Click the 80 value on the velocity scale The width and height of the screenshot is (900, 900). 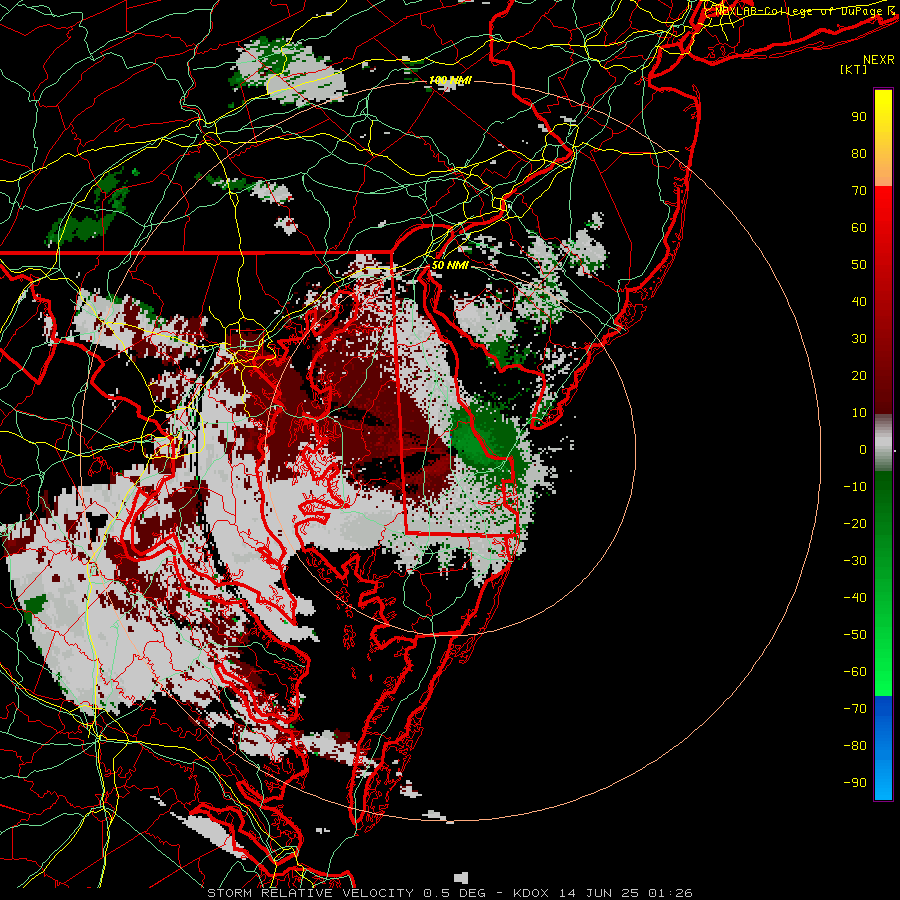point(859,153)
